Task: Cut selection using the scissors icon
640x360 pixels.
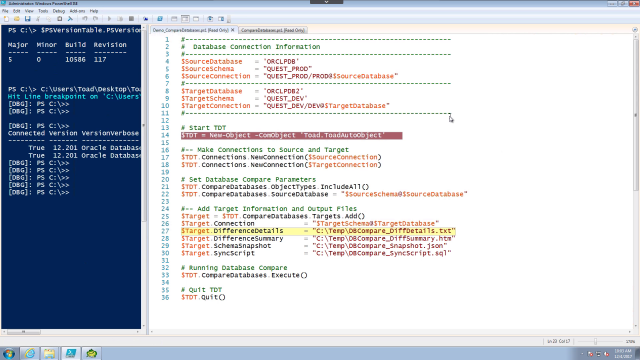Action: point(38,19)
